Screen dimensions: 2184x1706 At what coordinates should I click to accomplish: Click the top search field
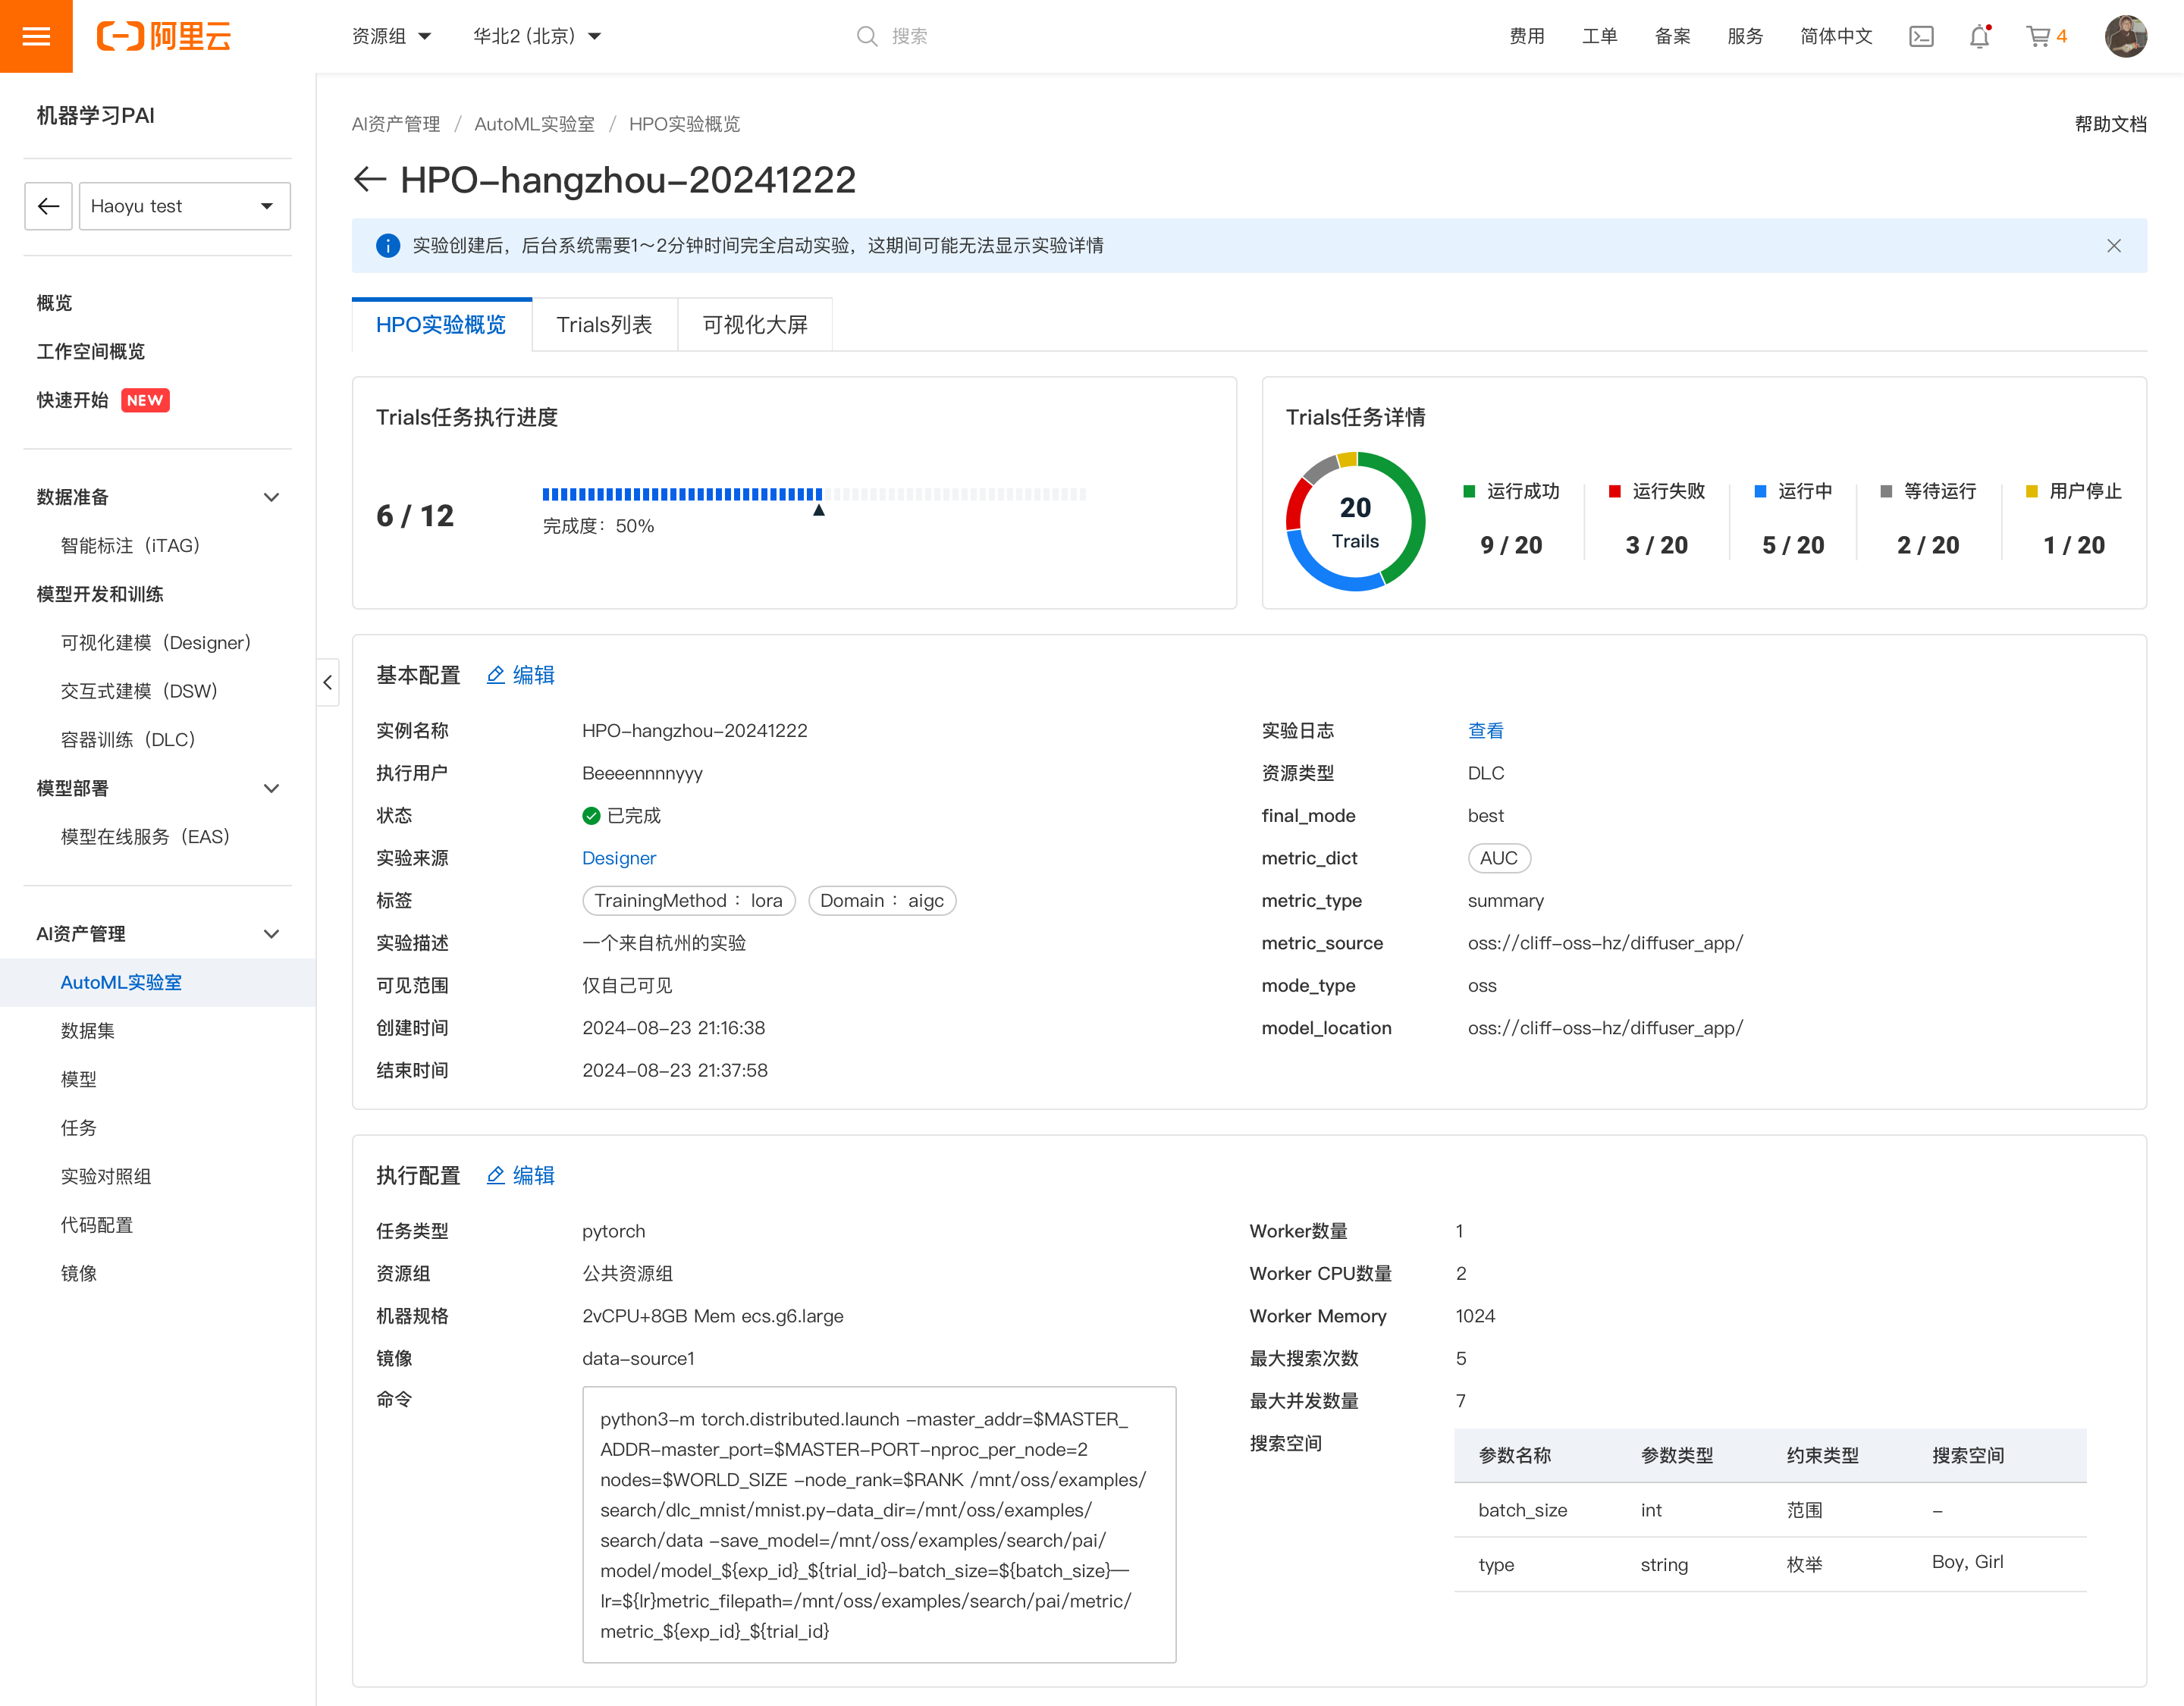pos(909,37)
